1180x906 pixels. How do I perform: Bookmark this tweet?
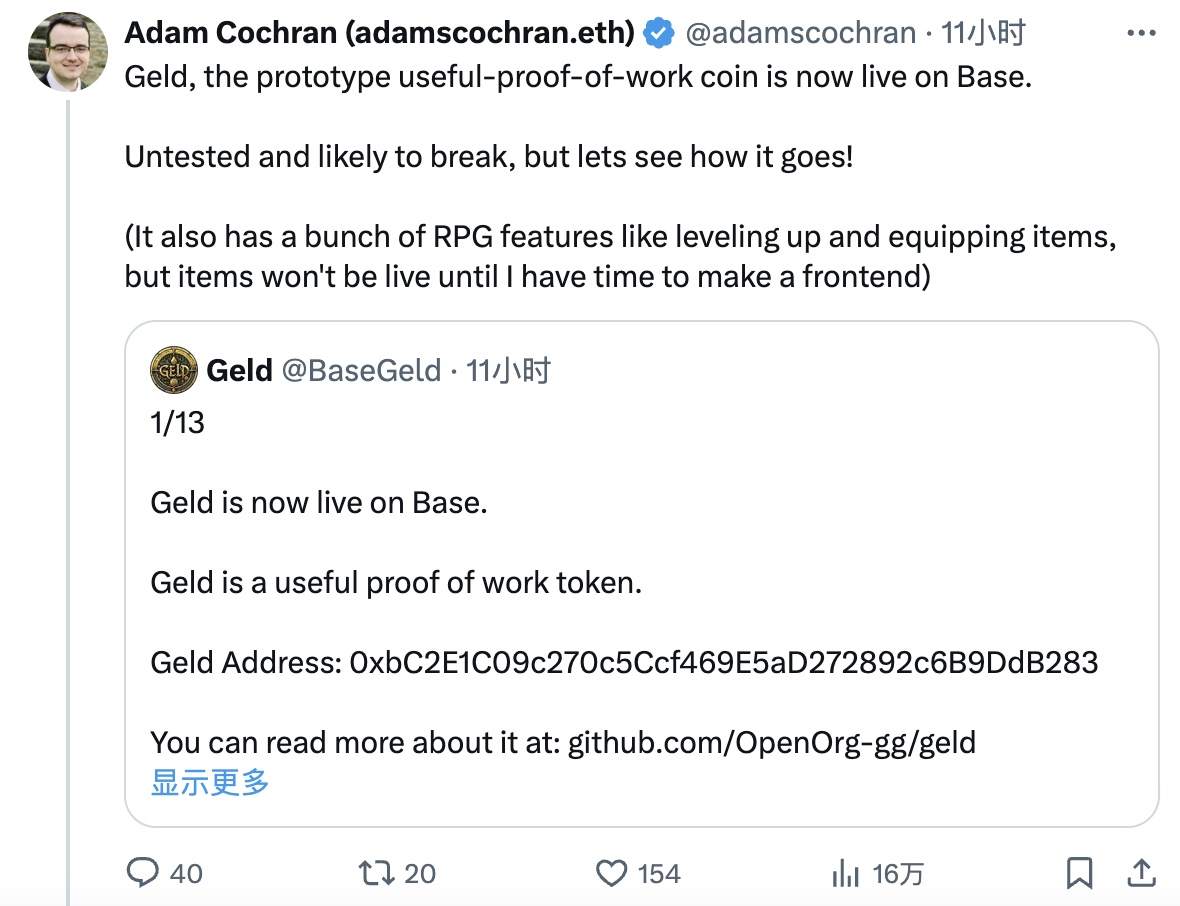point(1079,873)
